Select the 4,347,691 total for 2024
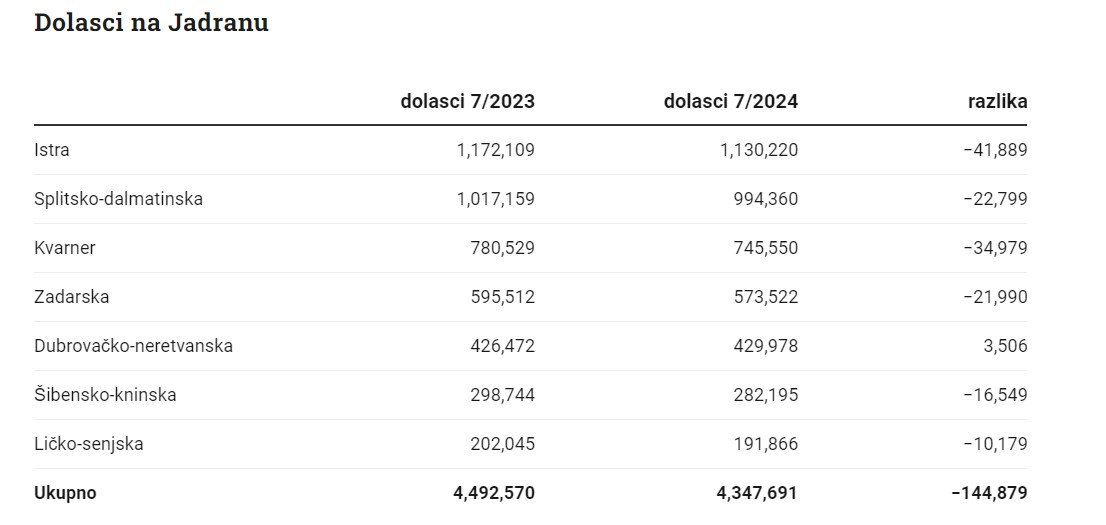The width and height of the screenshot is (1106, 525). pyautogui.click(x=756, y=493)
